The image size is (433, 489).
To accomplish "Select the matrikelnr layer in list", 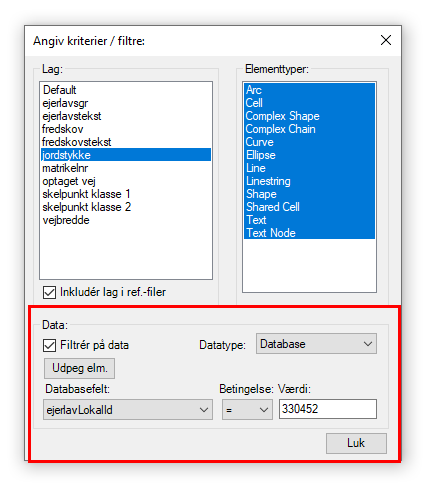I will coord(126,168).
